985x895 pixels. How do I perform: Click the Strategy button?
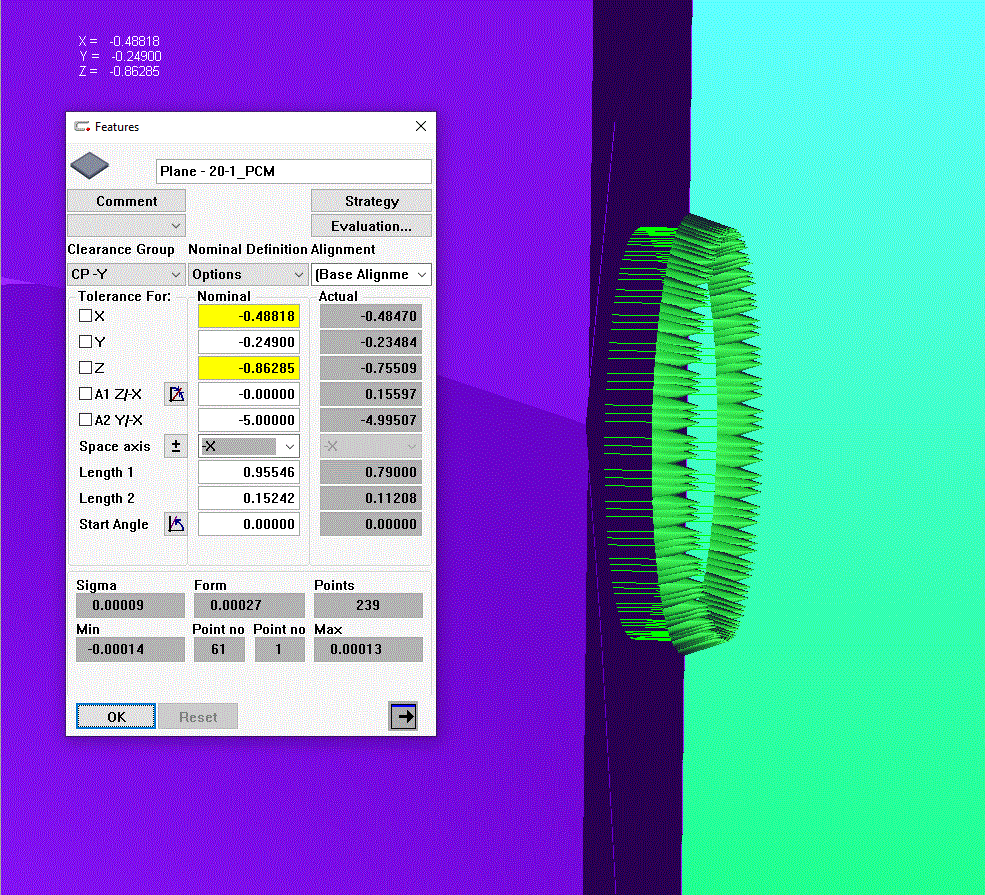coord(371,201)
